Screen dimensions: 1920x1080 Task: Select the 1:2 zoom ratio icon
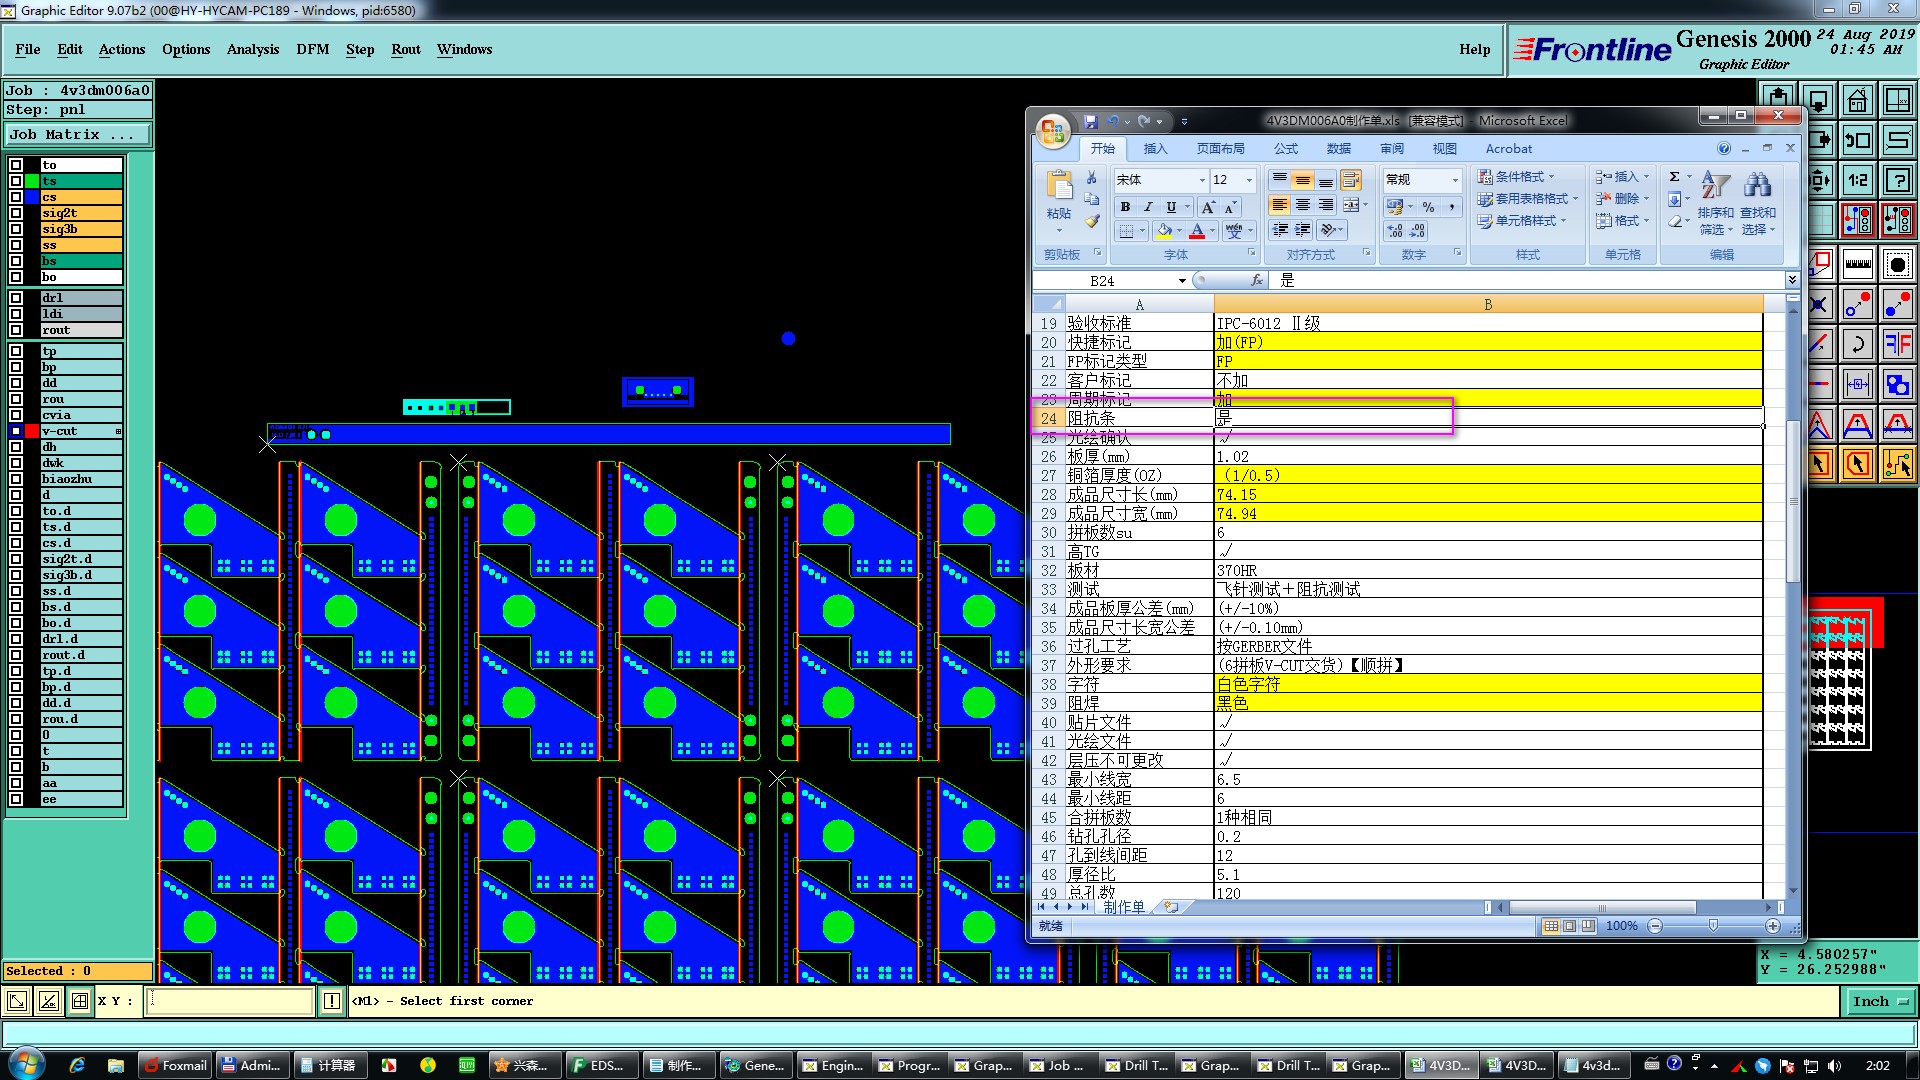click(1857, 180)
